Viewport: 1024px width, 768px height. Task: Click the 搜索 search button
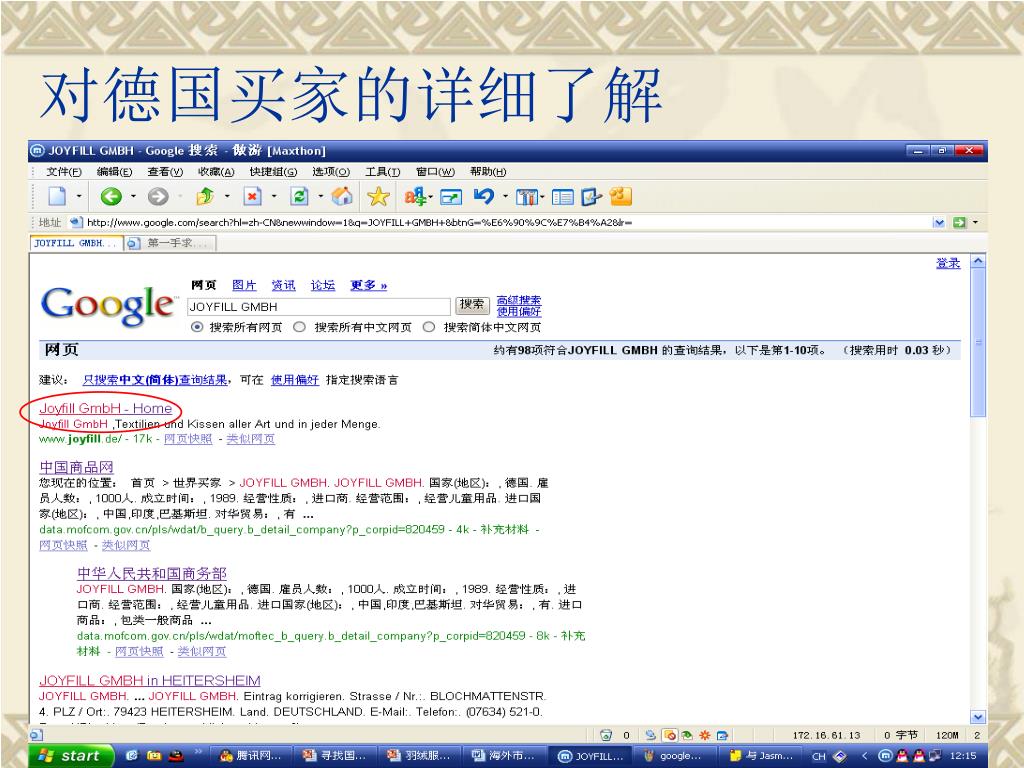[472, 304]
